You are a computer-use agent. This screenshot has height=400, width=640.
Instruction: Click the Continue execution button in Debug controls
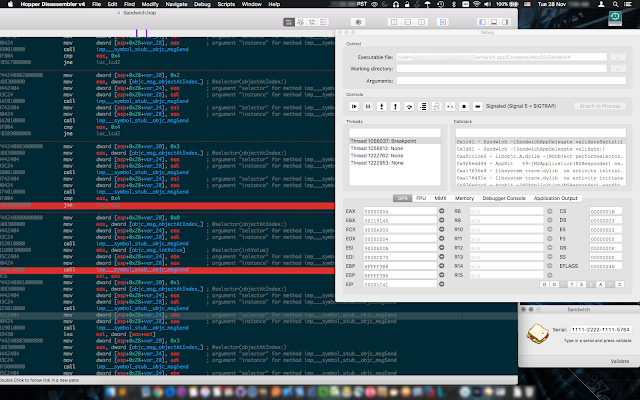click(x=354, y=107)
